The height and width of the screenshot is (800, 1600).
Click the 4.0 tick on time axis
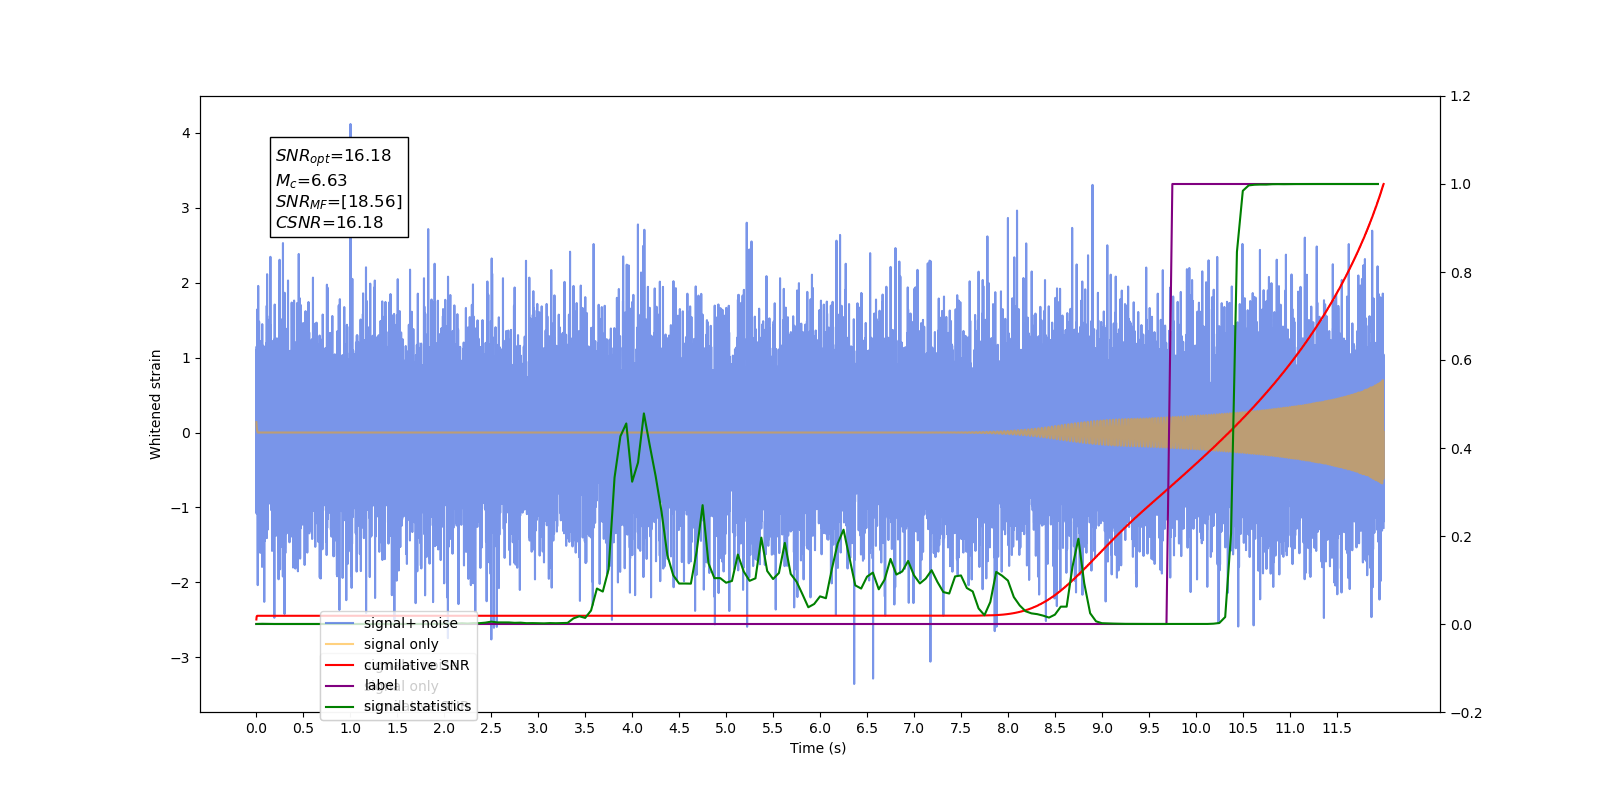(632, 728)
